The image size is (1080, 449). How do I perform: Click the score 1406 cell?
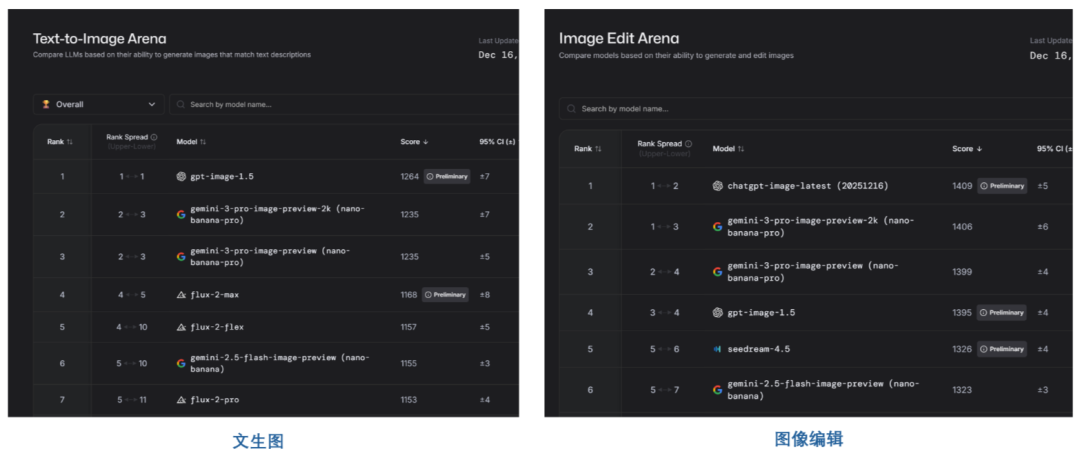[962, 227]
